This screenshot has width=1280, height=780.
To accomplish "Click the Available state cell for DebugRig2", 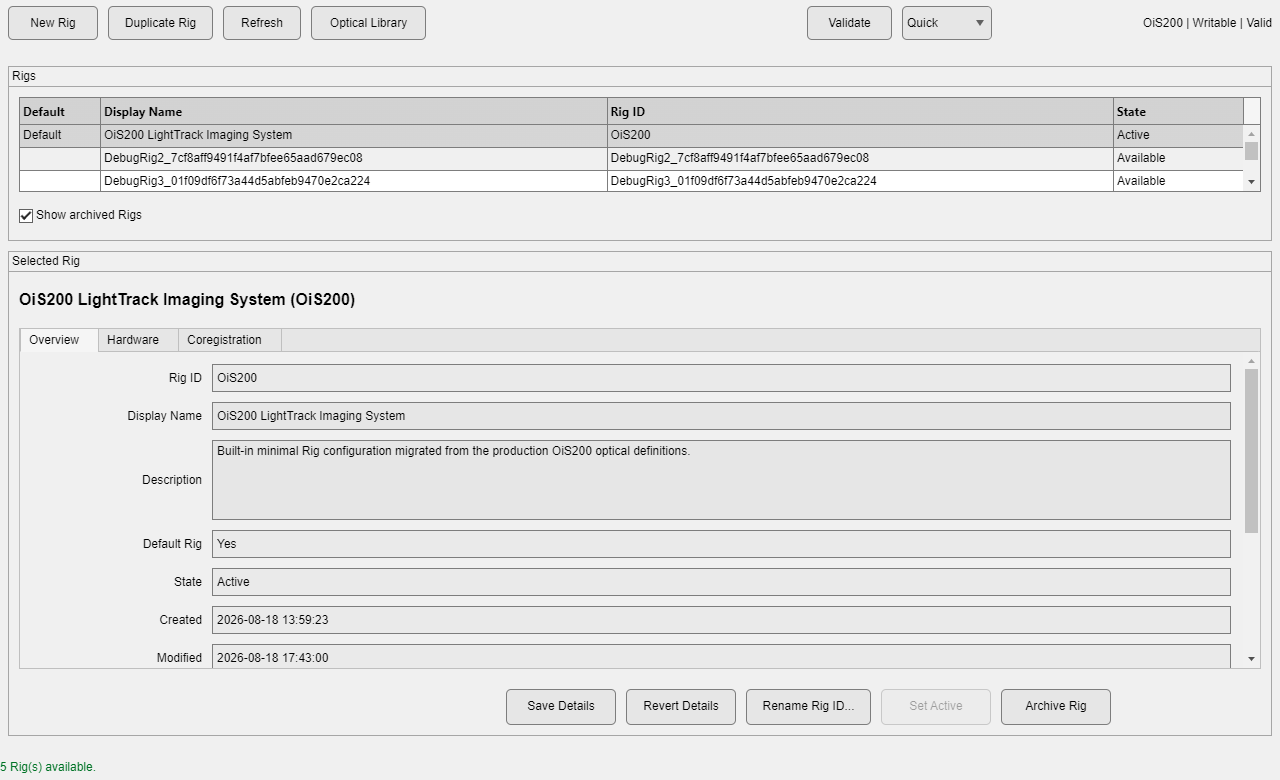I will (x=1178, y=158).
